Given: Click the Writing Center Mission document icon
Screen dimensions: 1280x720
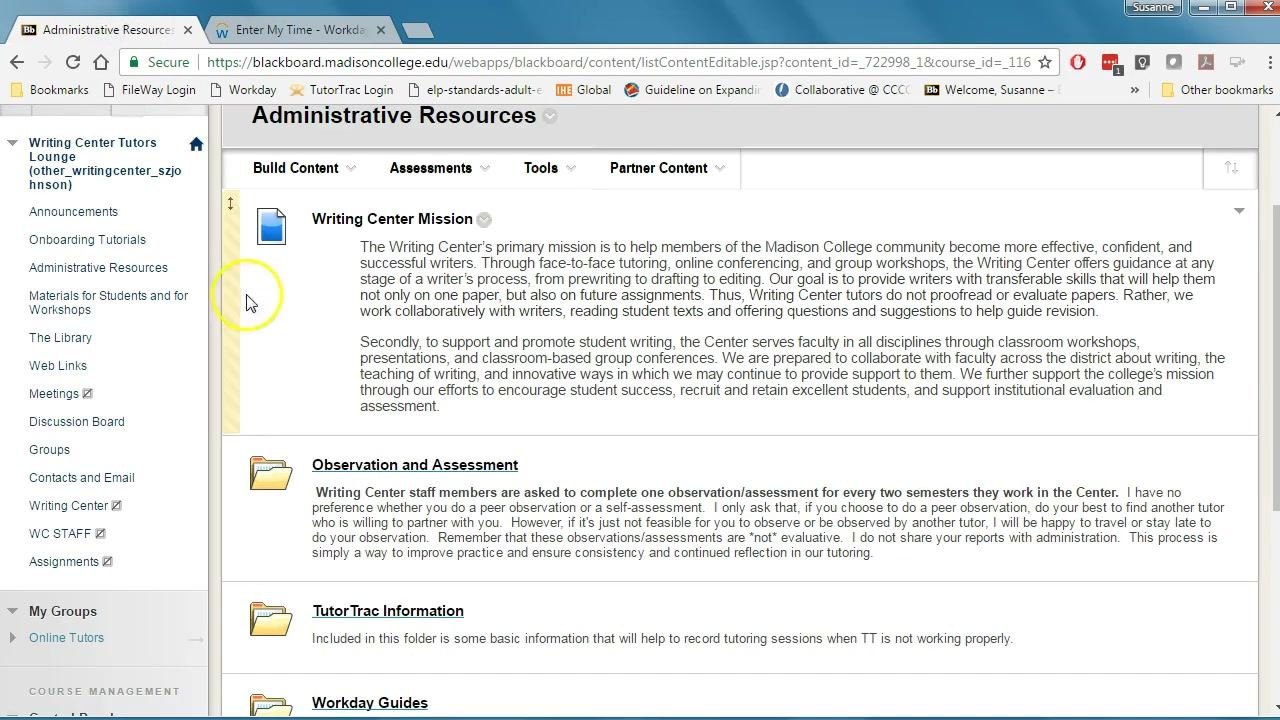Looking at the screenshot, I should 271,226.
